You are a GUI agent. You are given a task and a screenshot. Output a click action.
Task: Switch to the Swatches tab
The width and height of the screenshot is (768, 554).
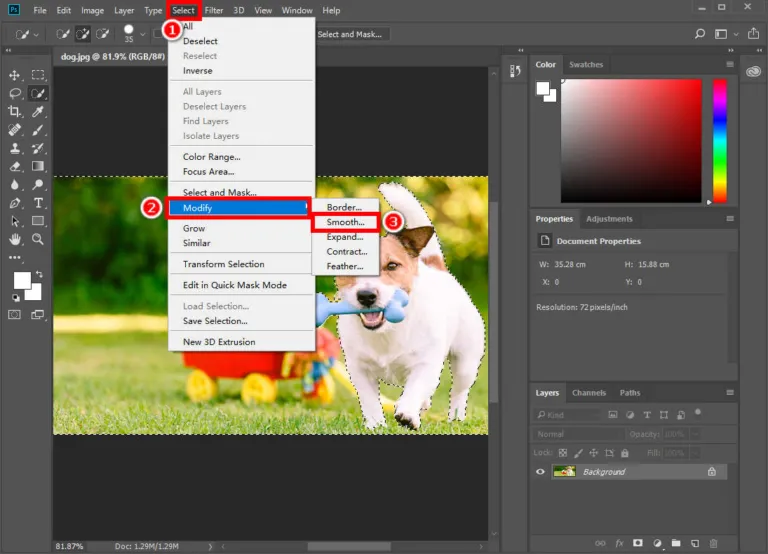[586, 64]
